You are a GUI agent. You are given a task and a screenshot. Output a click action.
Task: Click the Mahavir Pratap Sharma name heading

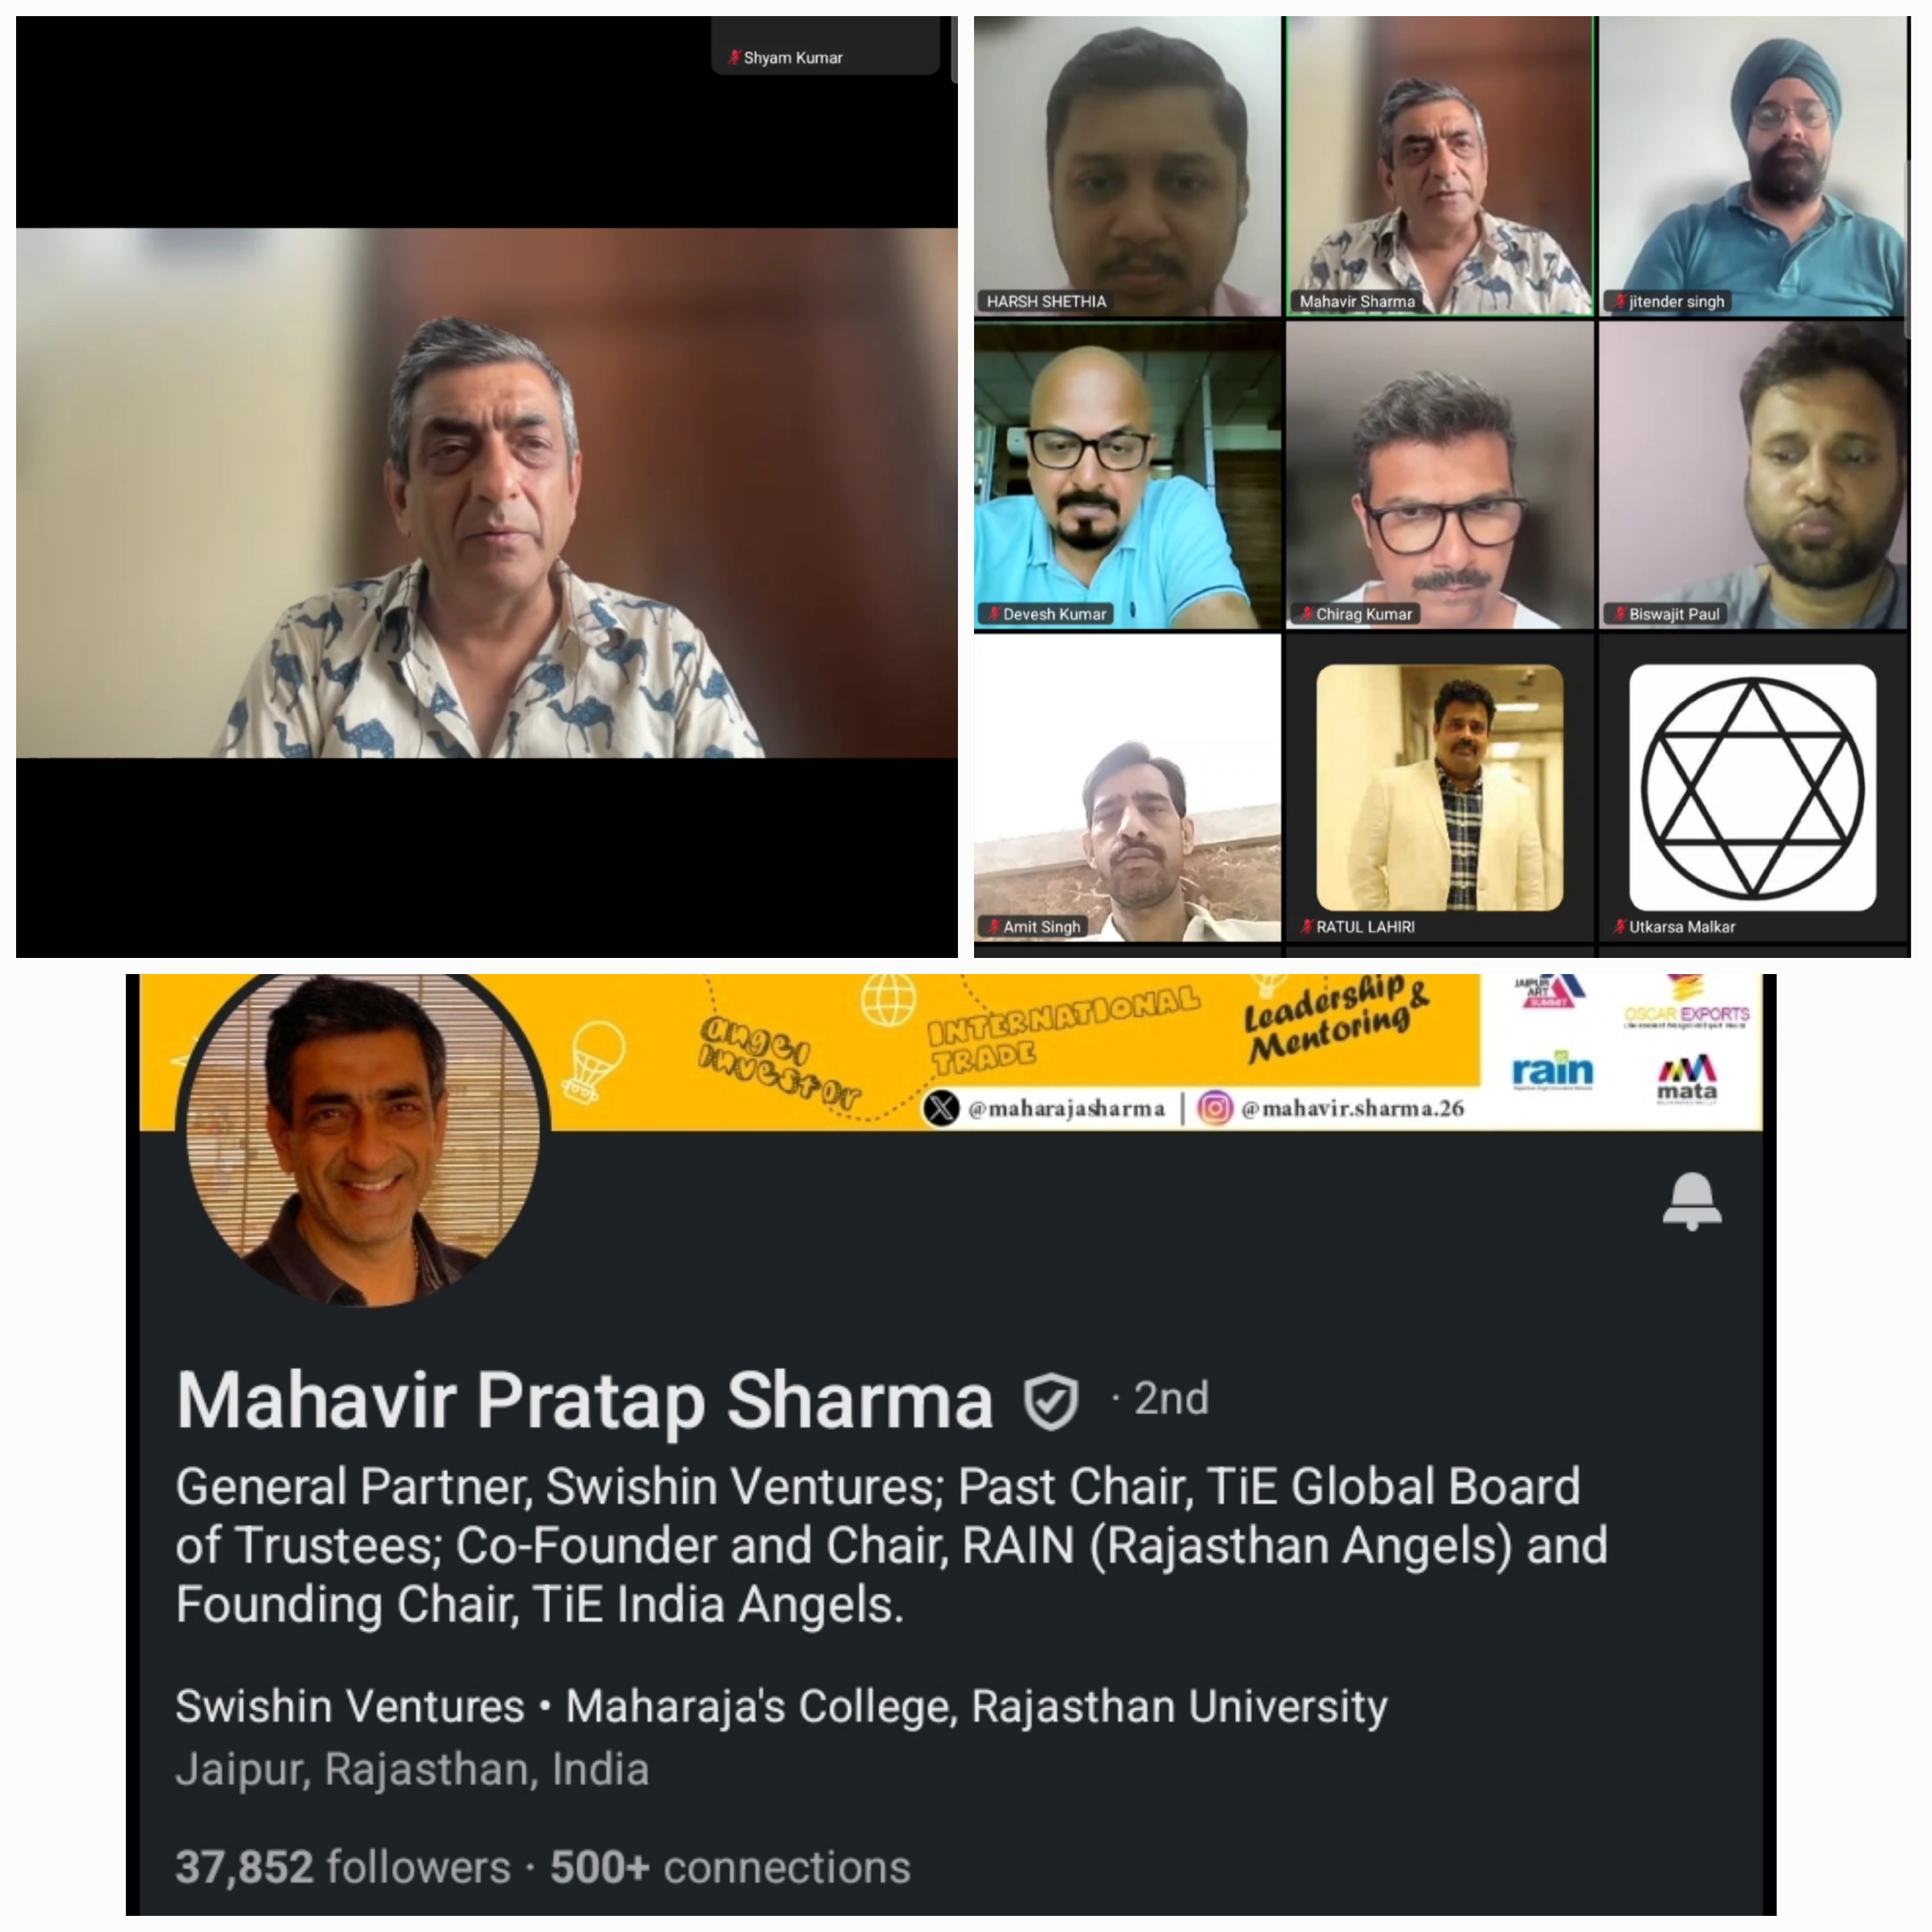pyautogui.click(x=584, y=1401)
